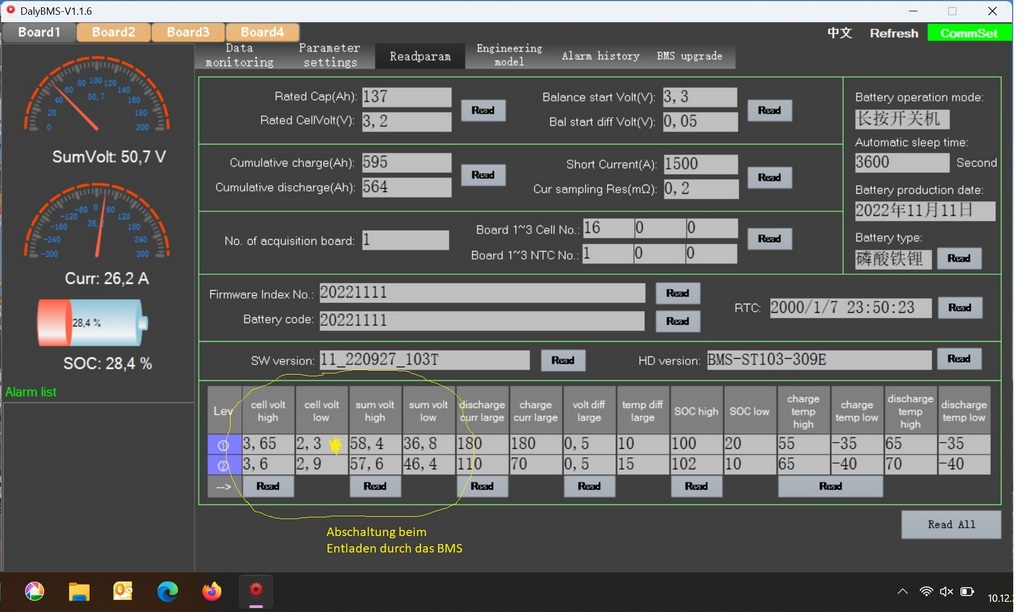Click the Battery production date field
Viewport: 1024px width, 612px height.
925,211
